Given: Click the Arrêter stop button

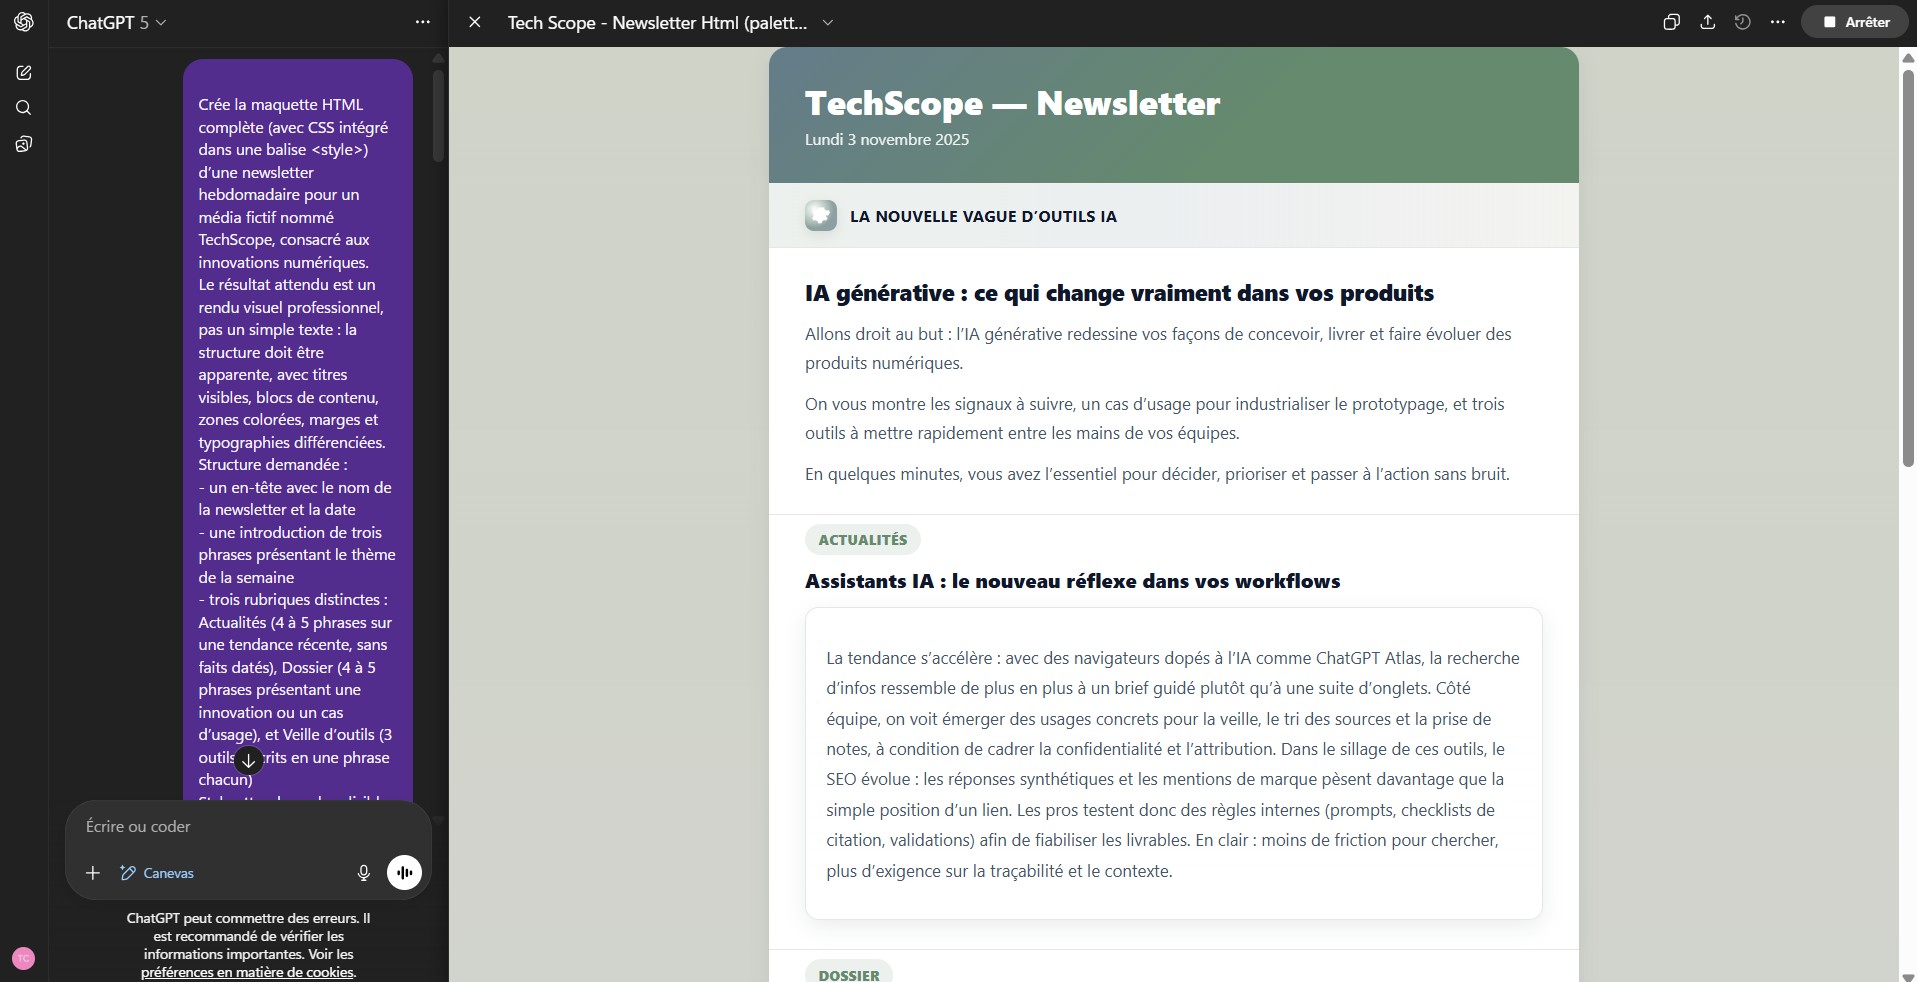Looking at the screenshot, I should click(x=1855, y=22).
